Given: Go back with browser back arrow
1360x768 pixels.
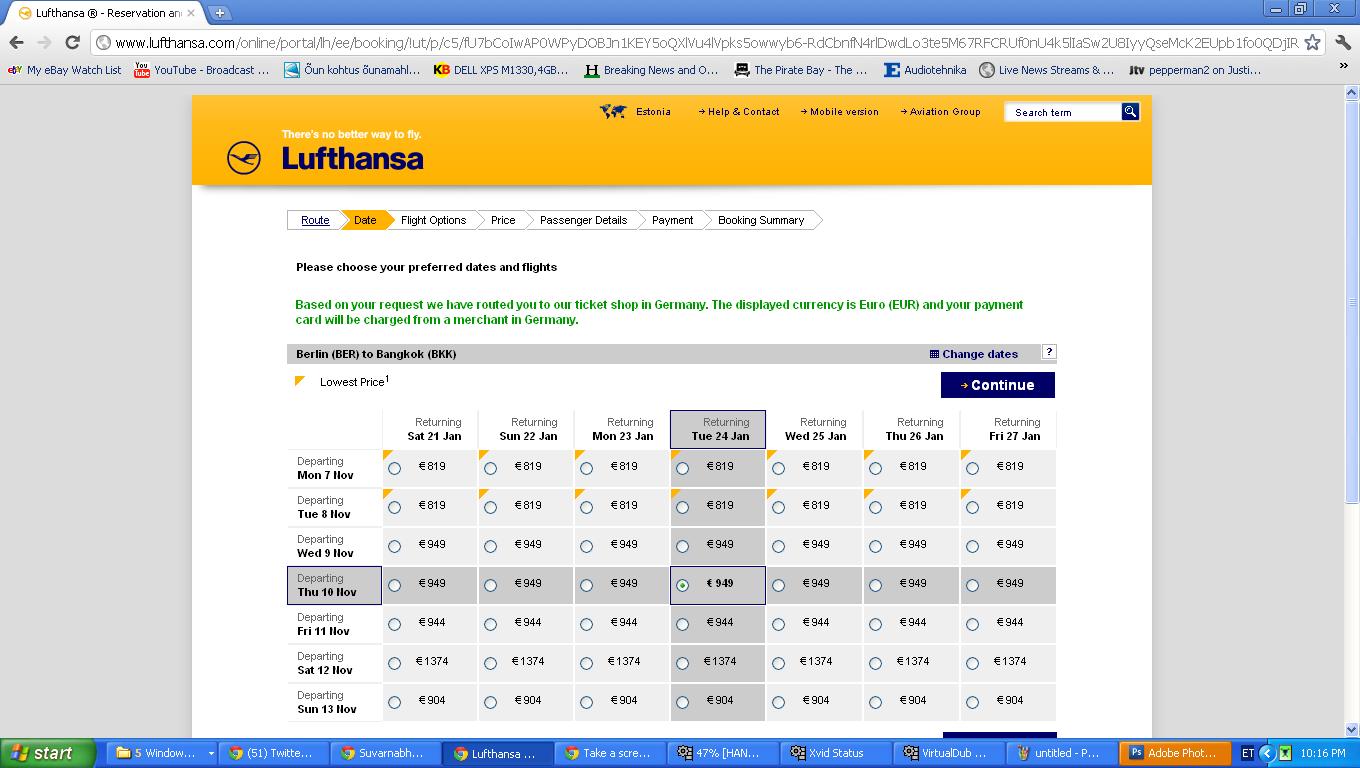Looking at the screenshot, I should (x=16, y=42).
